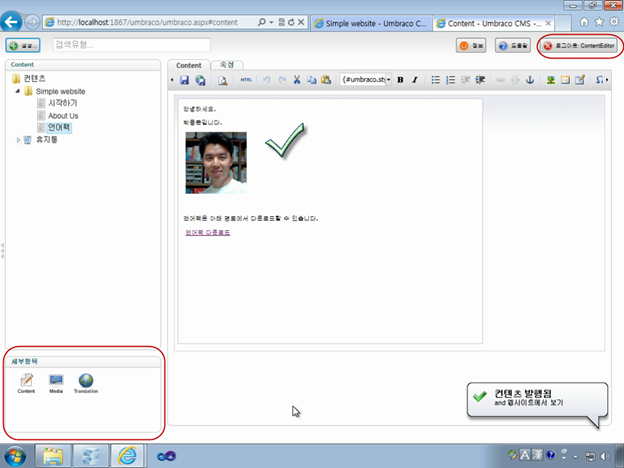This screenshot has width=624, height=468.
Task: Click the green create button
Action: click(23, 45)
